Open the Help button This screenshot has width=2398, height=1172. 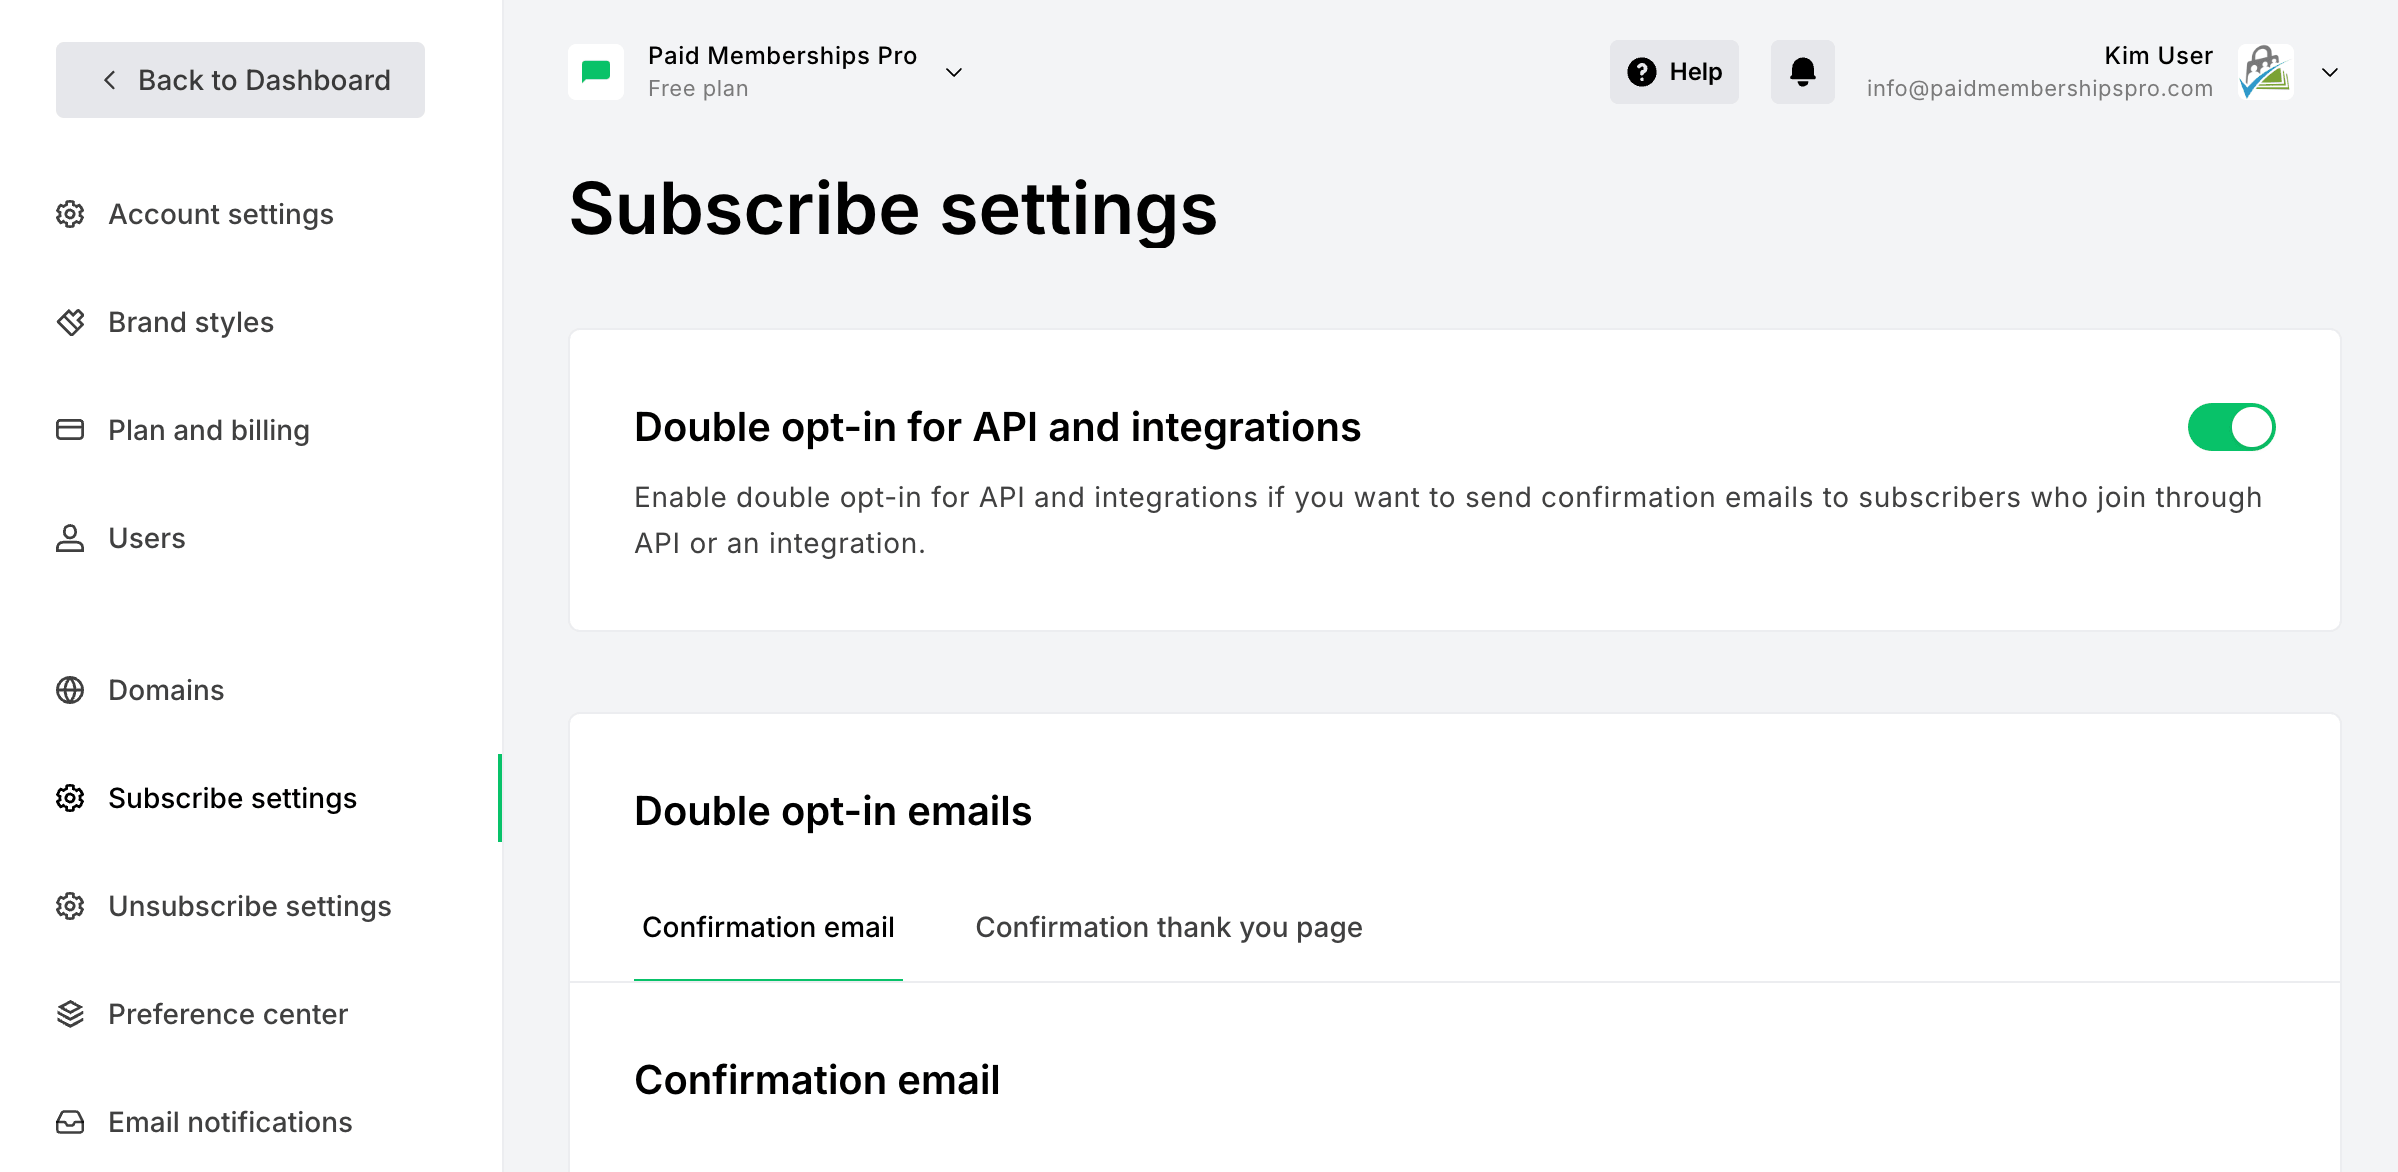[x=1674, y=72]
